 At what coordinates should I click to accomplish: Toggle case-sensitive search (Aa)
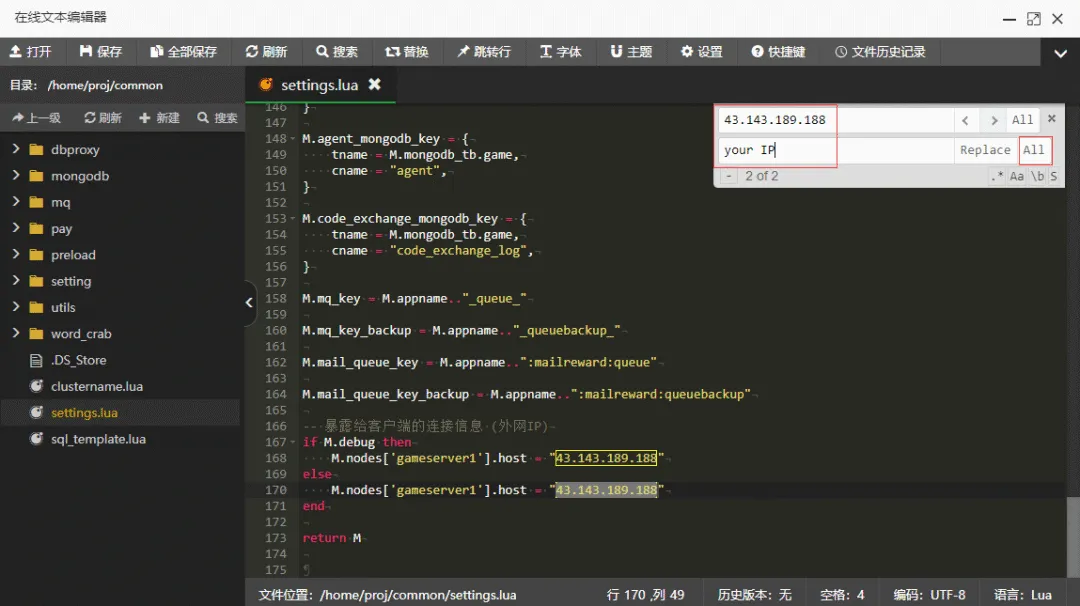point(1017,176)
